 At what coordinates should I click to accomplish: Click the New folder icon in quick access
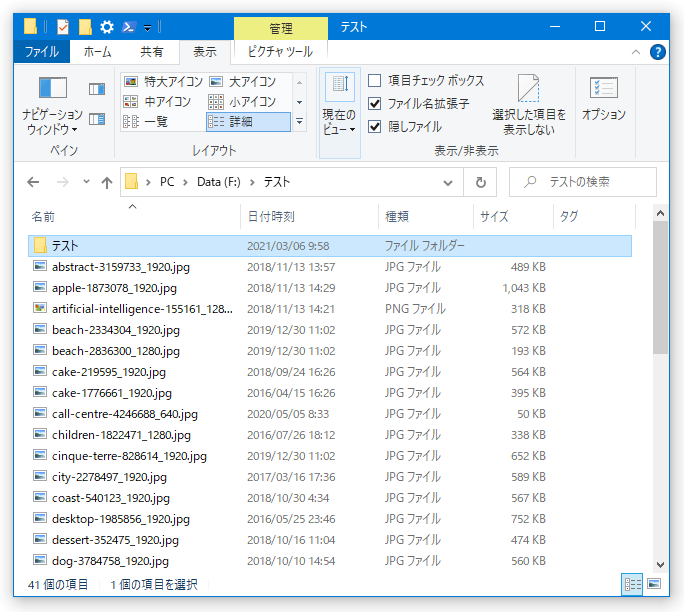(85, 27)
